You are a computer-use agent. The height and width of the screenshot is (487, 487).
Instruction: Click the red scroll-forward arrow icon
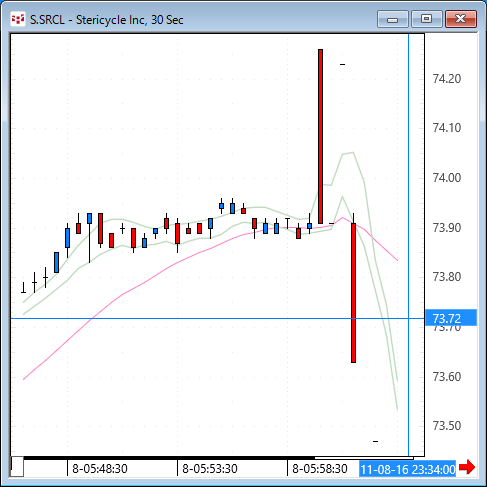coord(467,467)
